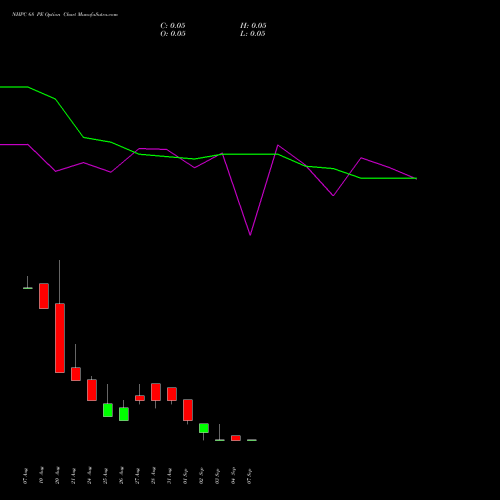The width and height of the screenshot is (500, 500).
Task: Click the open price value O: 0.05
Action: (x=173, y=34)
